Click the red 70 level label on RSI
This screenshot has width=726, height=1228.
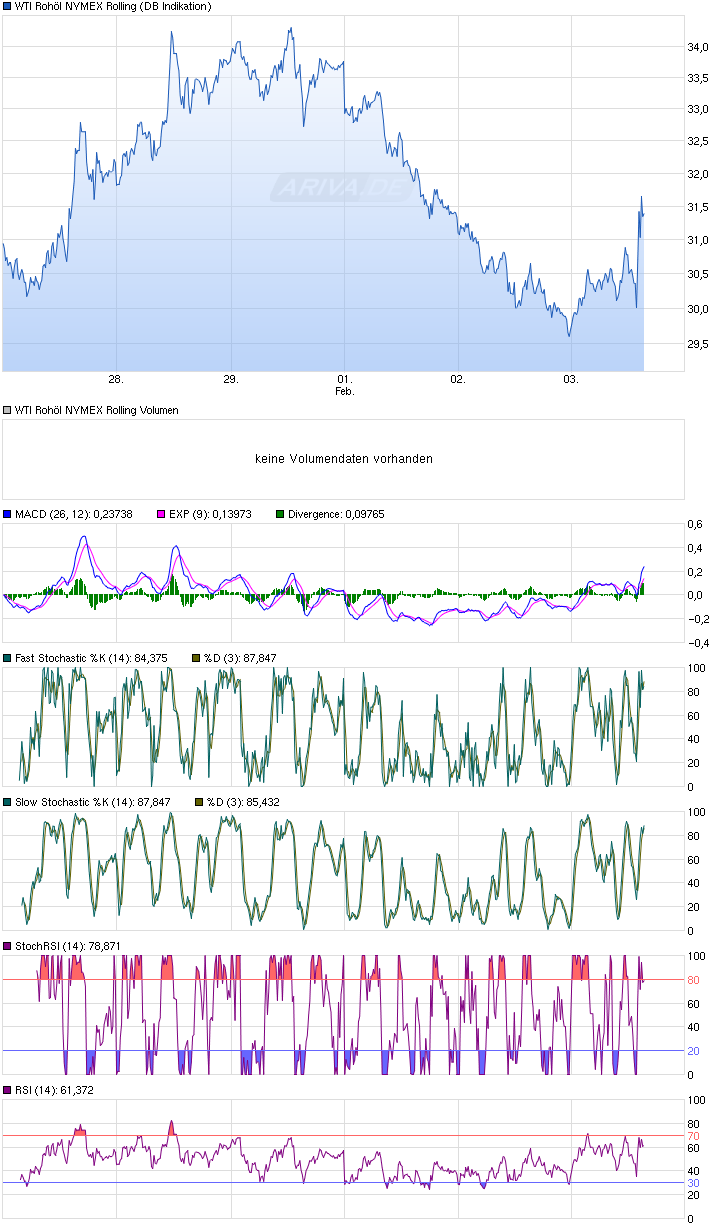[x=692, y=1137]
